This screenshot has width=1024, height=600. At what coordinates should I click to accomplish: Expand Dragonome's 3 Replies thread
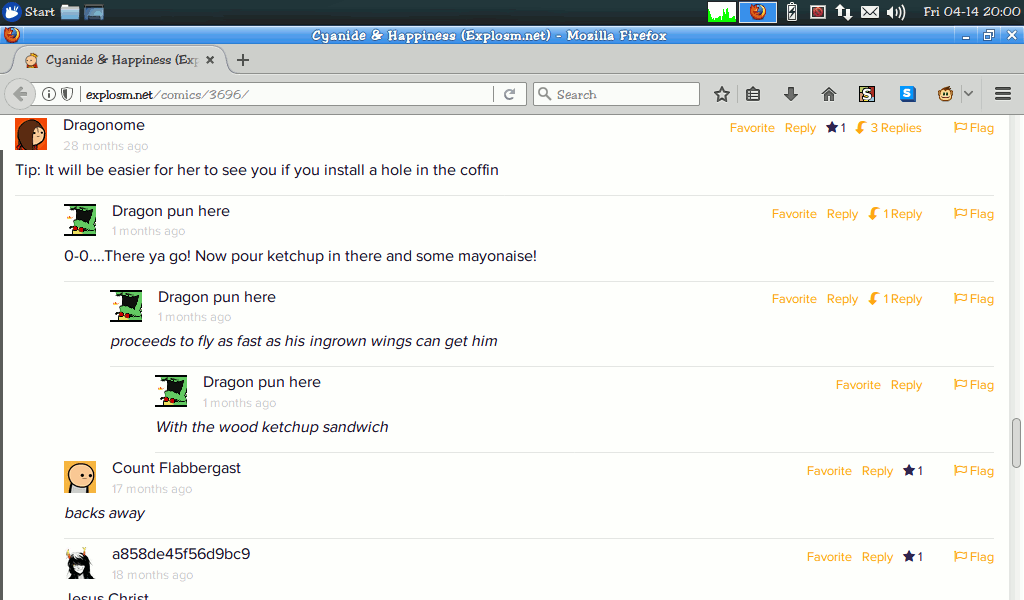tap(888, 128)
